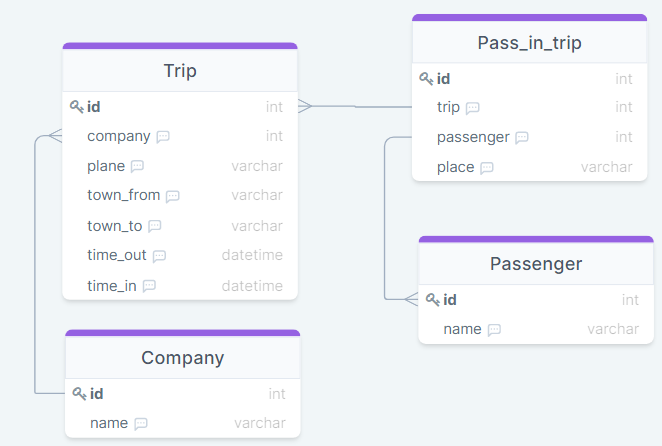Screen dimensions: 662x446
Task: Select the Trip table header
Action: (x=180, y=71)
